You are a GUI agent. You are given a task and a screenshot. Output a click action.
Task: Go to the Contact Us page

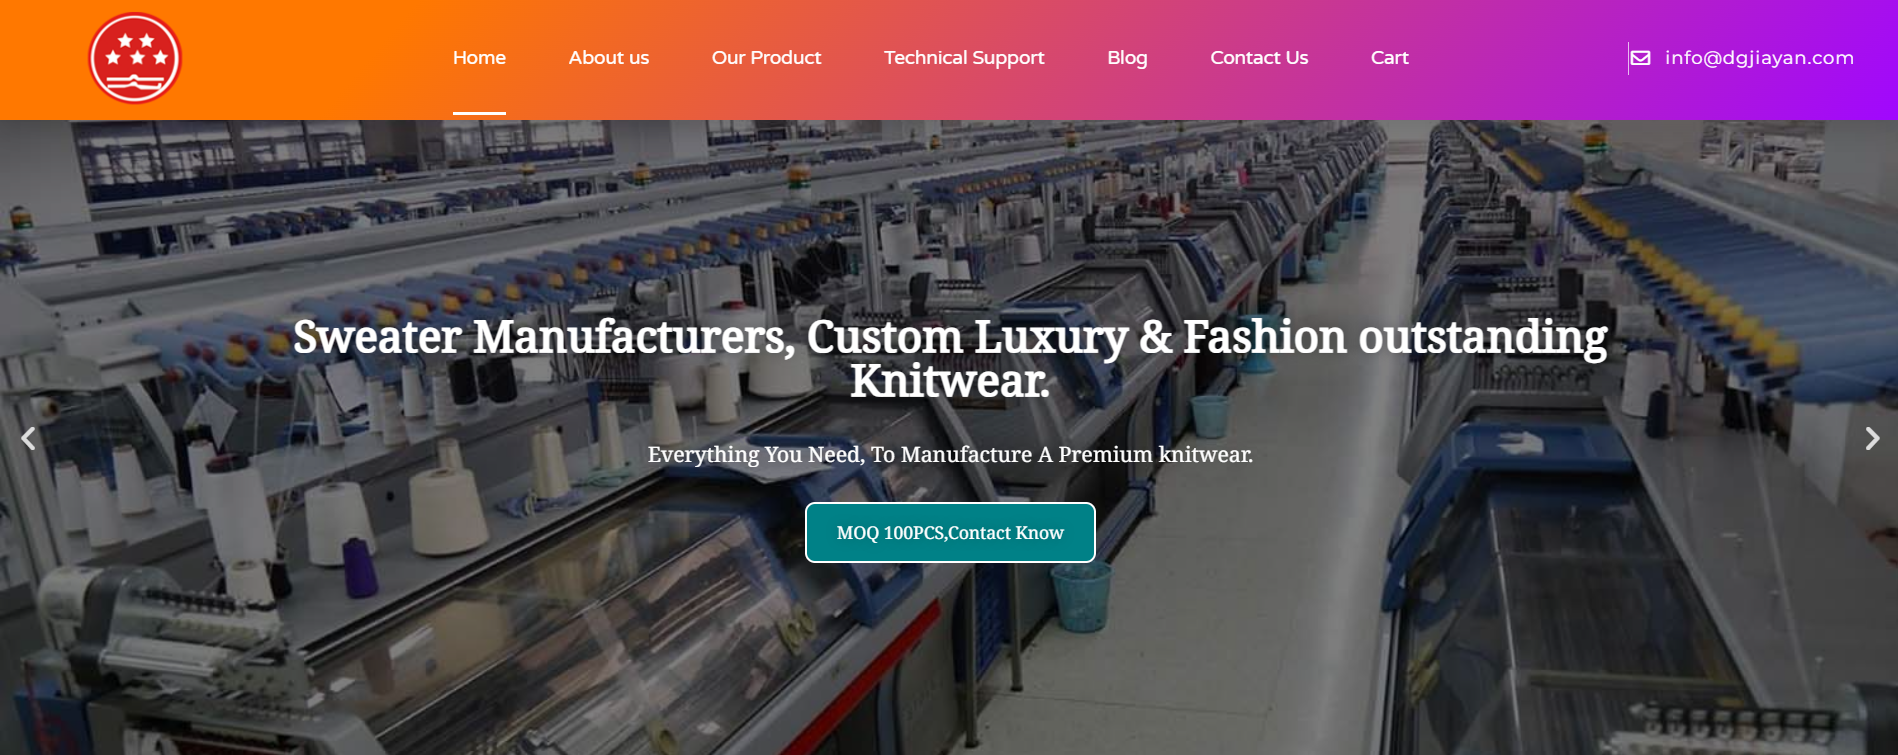1259,58
